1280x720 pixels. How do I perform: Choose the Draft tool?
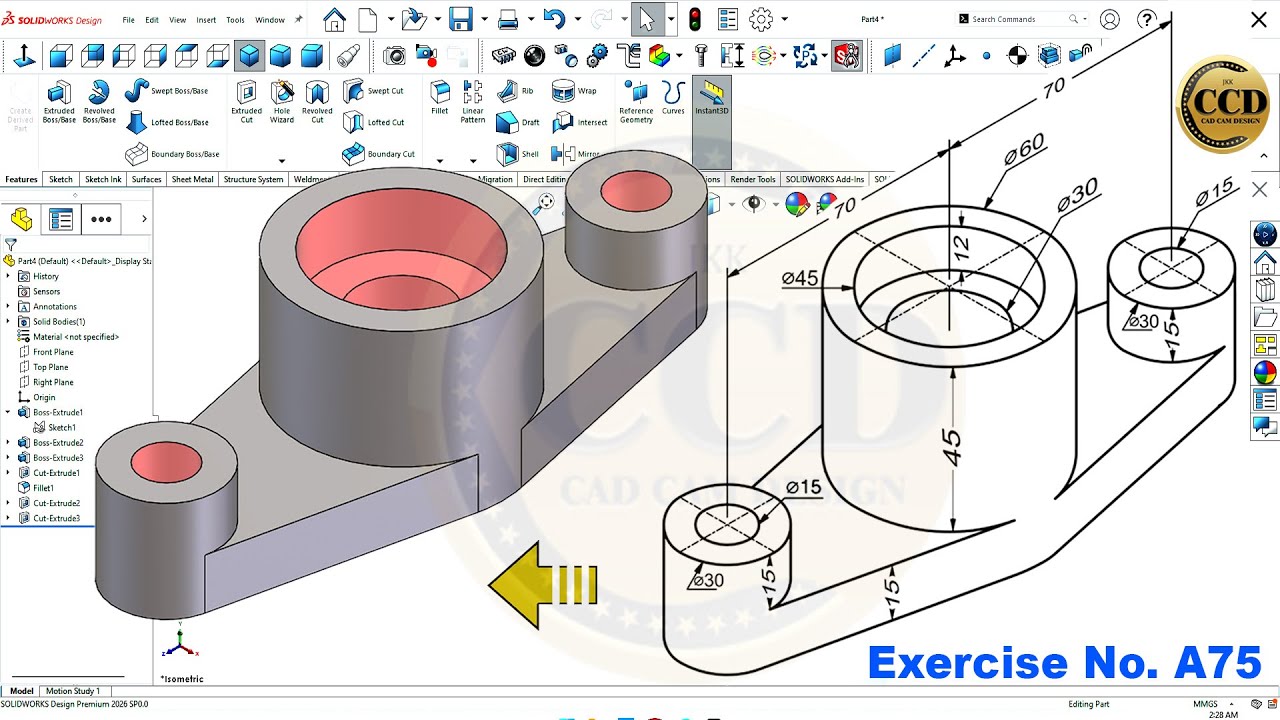click(518, 122)
